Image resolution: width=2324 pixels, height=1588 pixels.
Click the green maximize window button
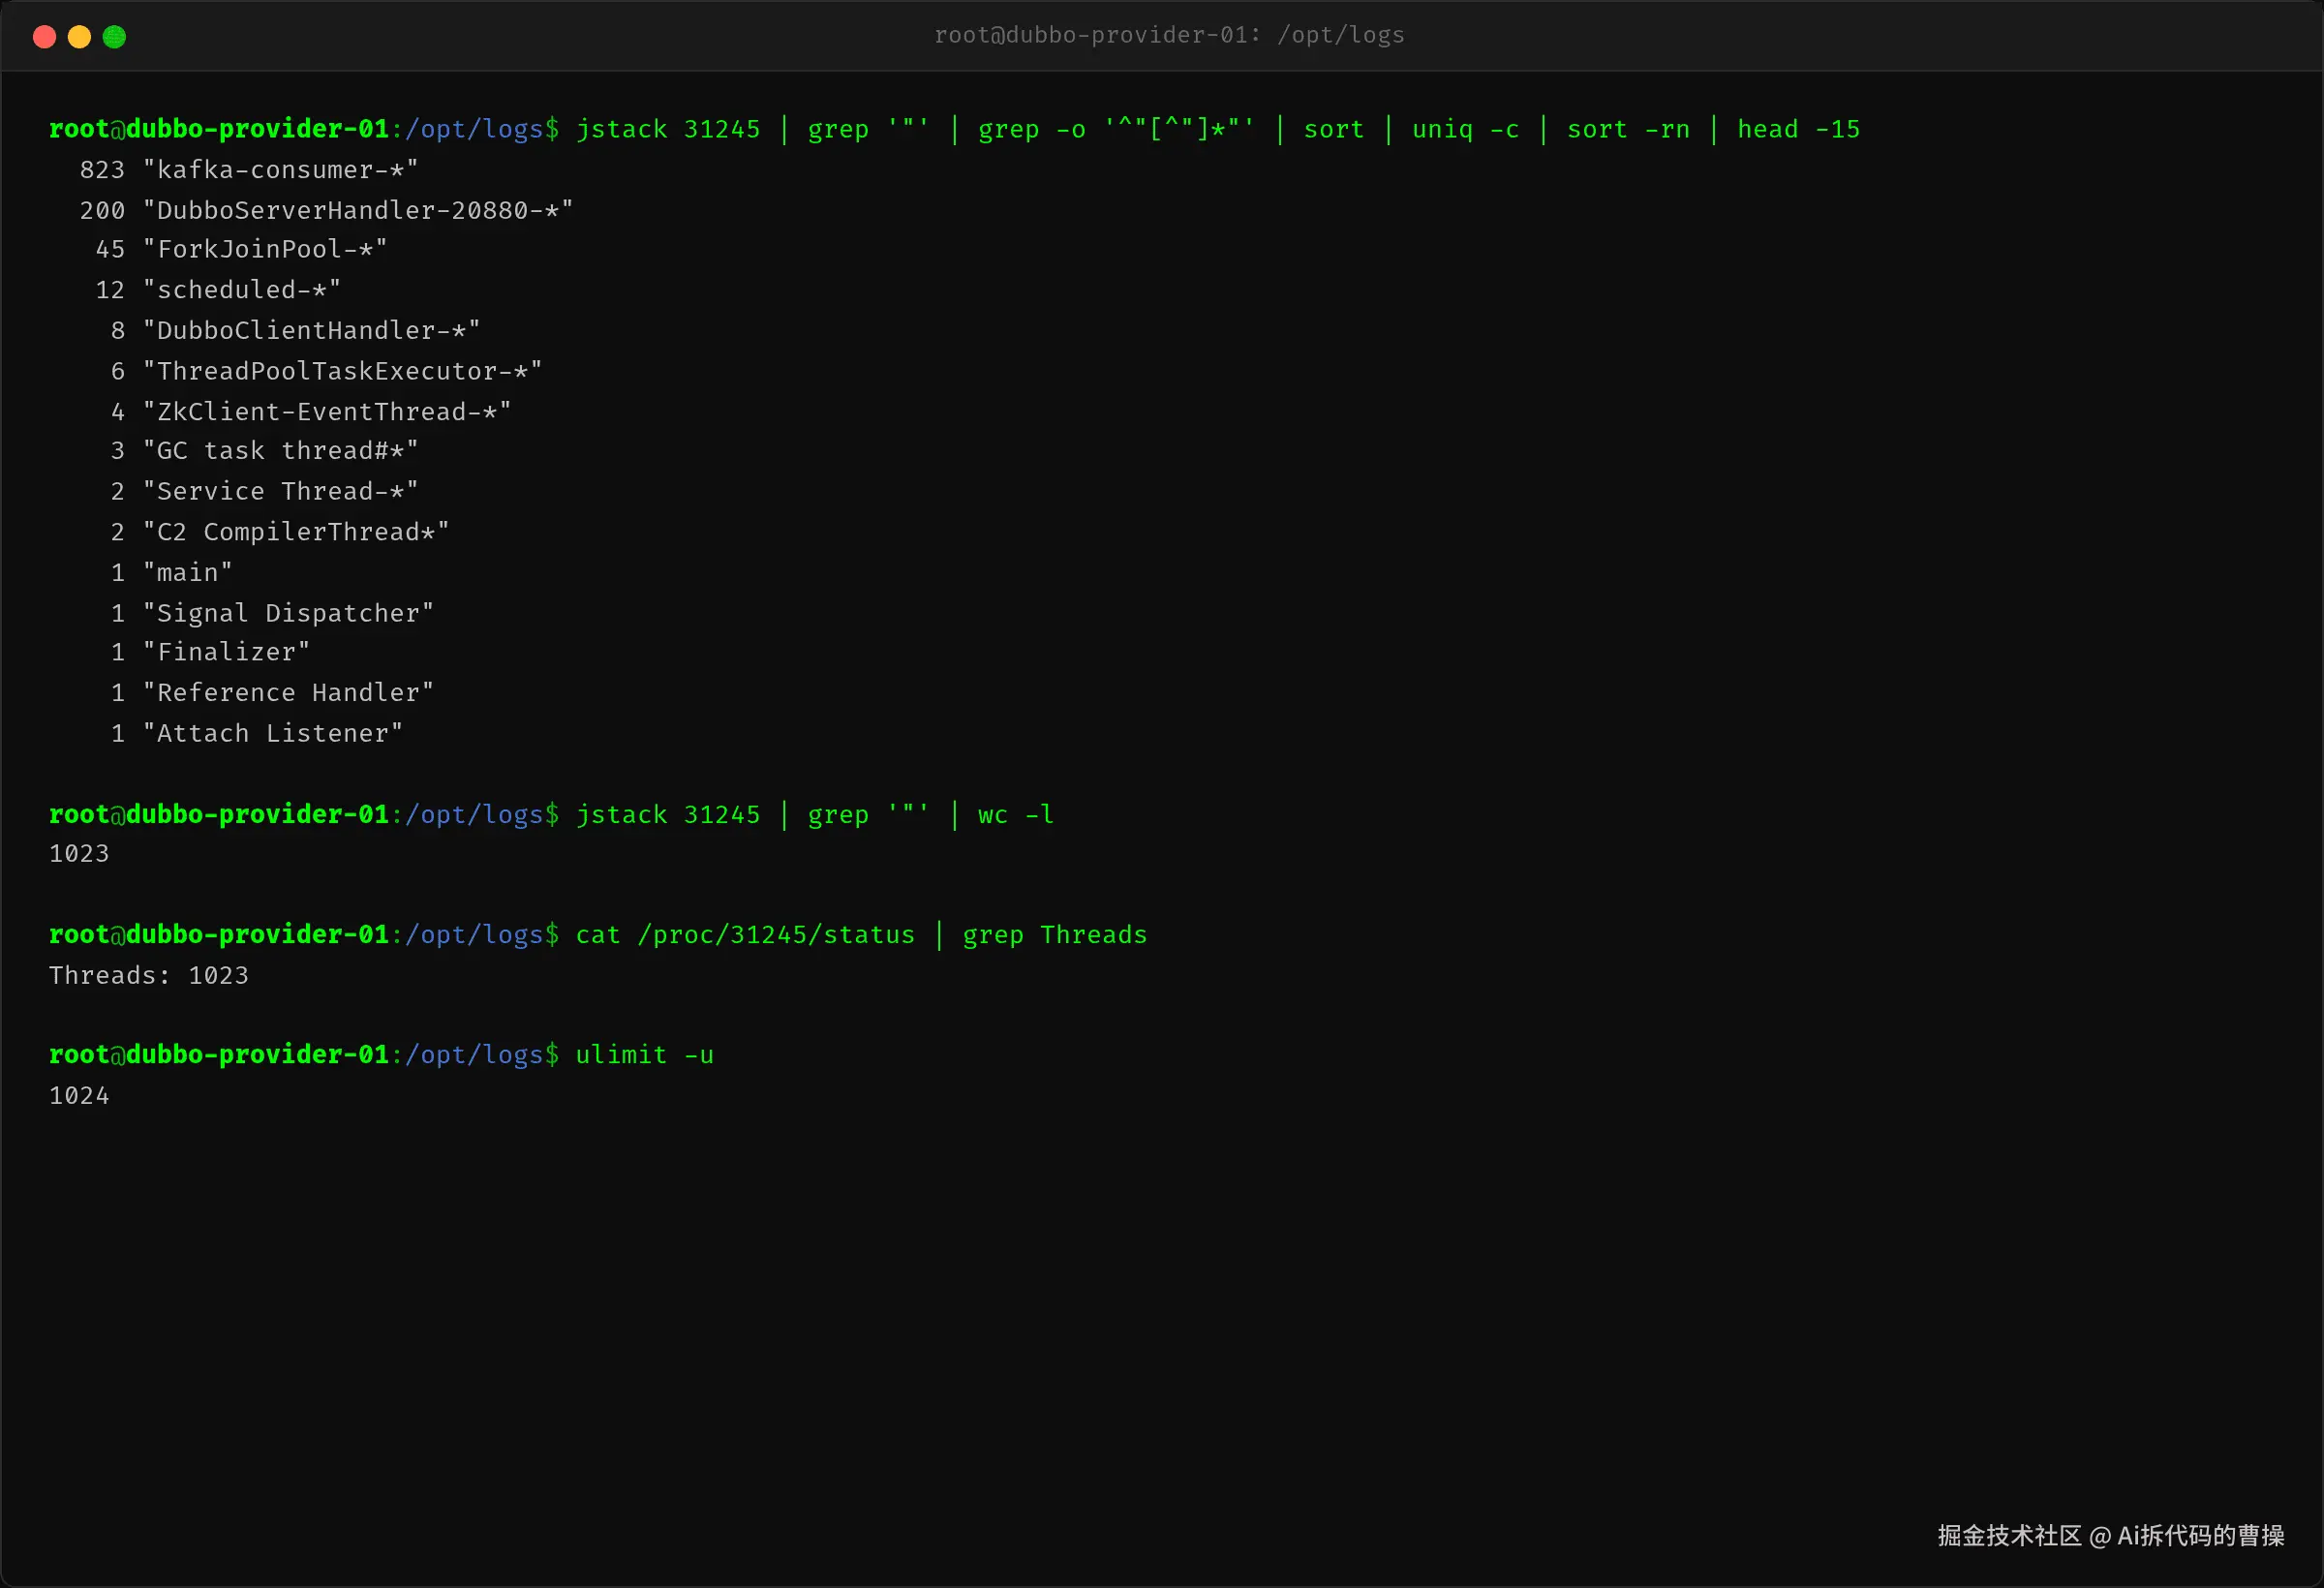point(114,37)
